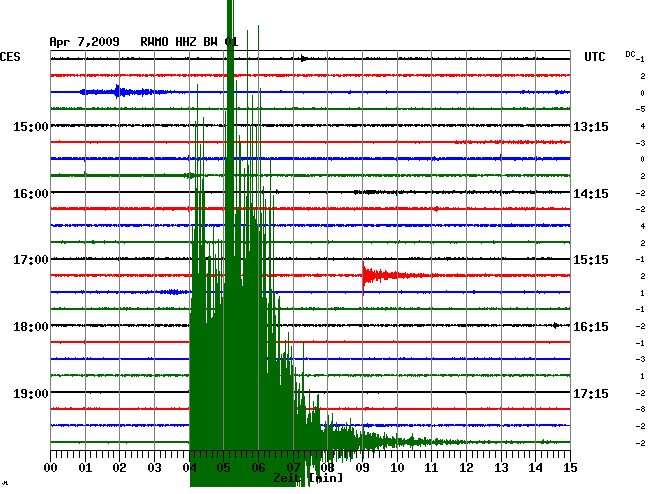The height and width of the screenshot is (494, 650).
Task: Click the "14" minute axis label
Action: [536, 468]
